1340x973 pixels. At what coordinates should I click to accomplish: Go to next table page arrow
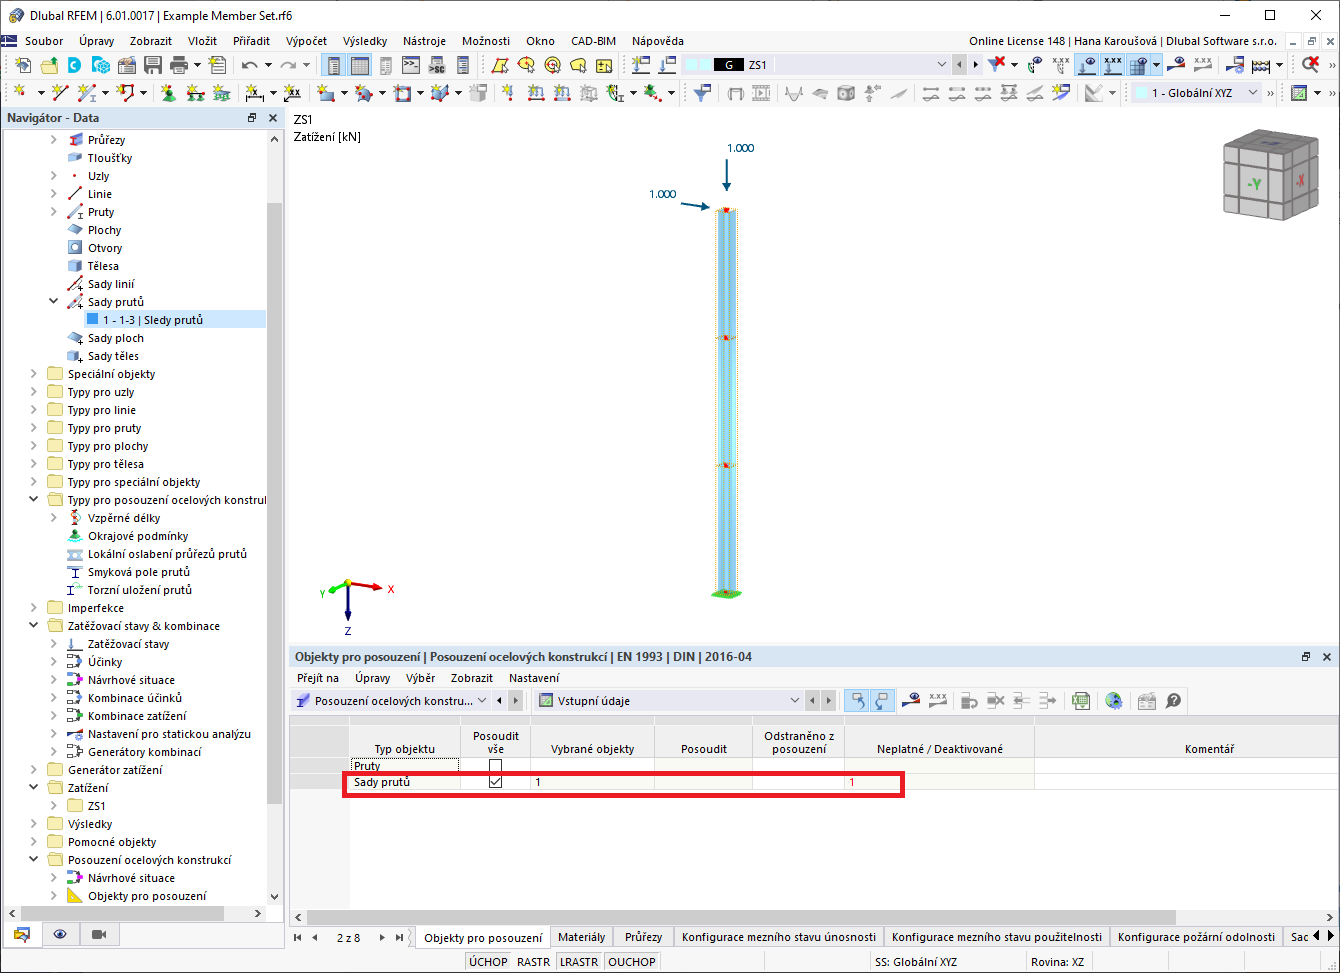383,937
